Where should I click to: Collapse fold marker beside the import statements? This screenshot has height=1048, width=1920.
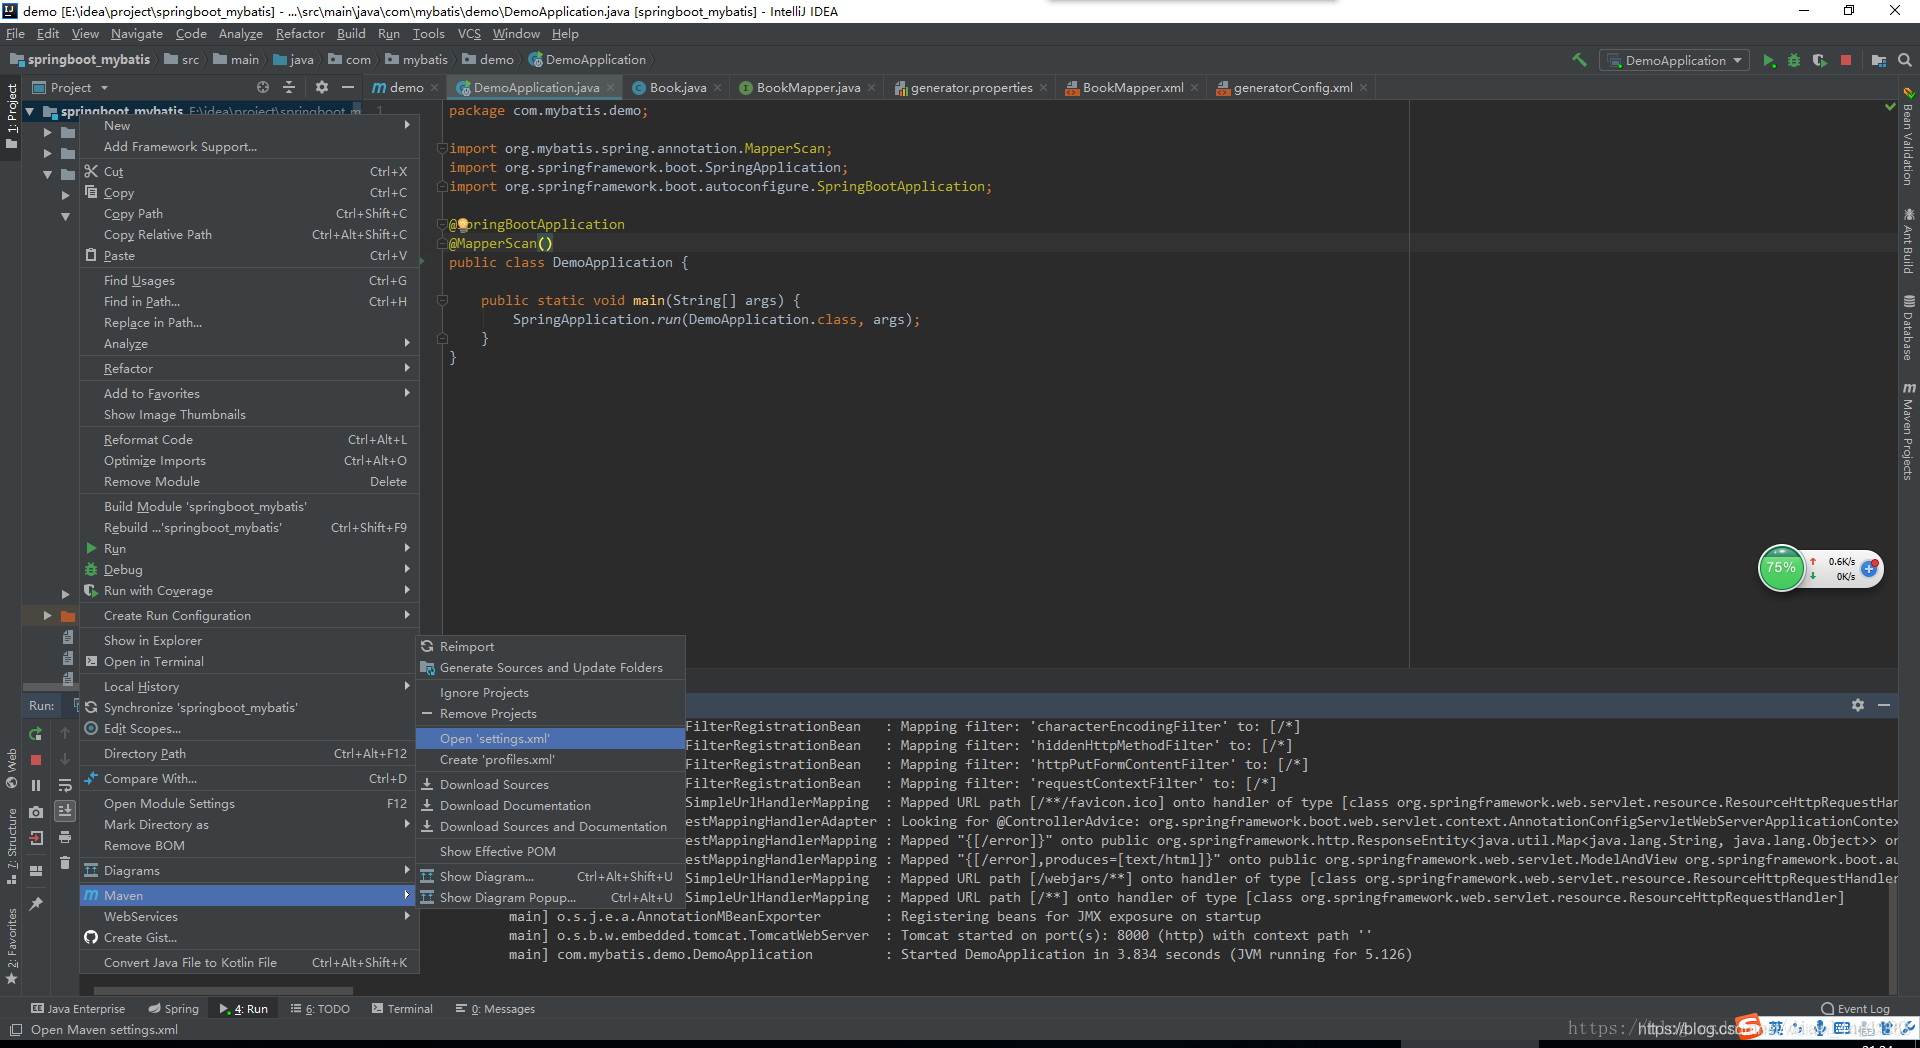441,149
